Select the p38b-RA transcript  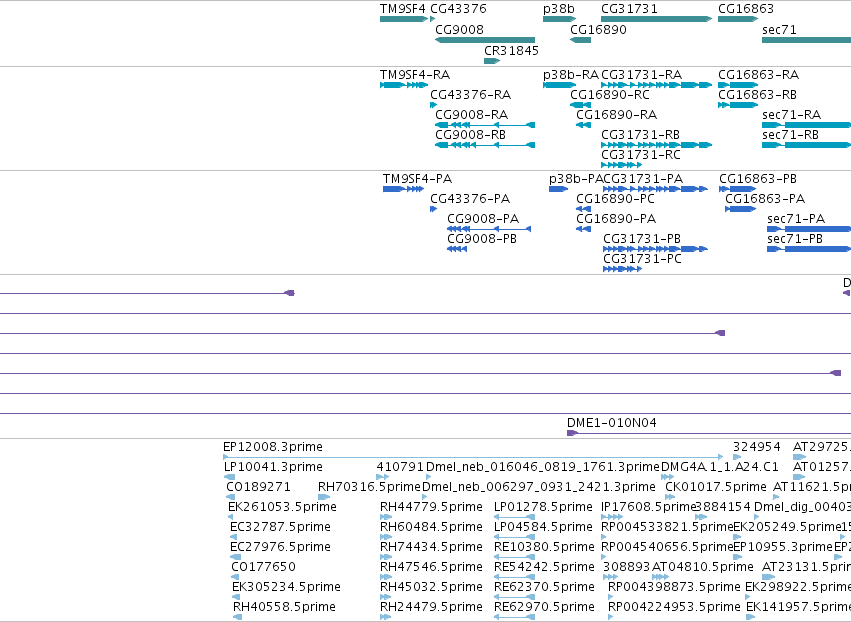(559, 85)
